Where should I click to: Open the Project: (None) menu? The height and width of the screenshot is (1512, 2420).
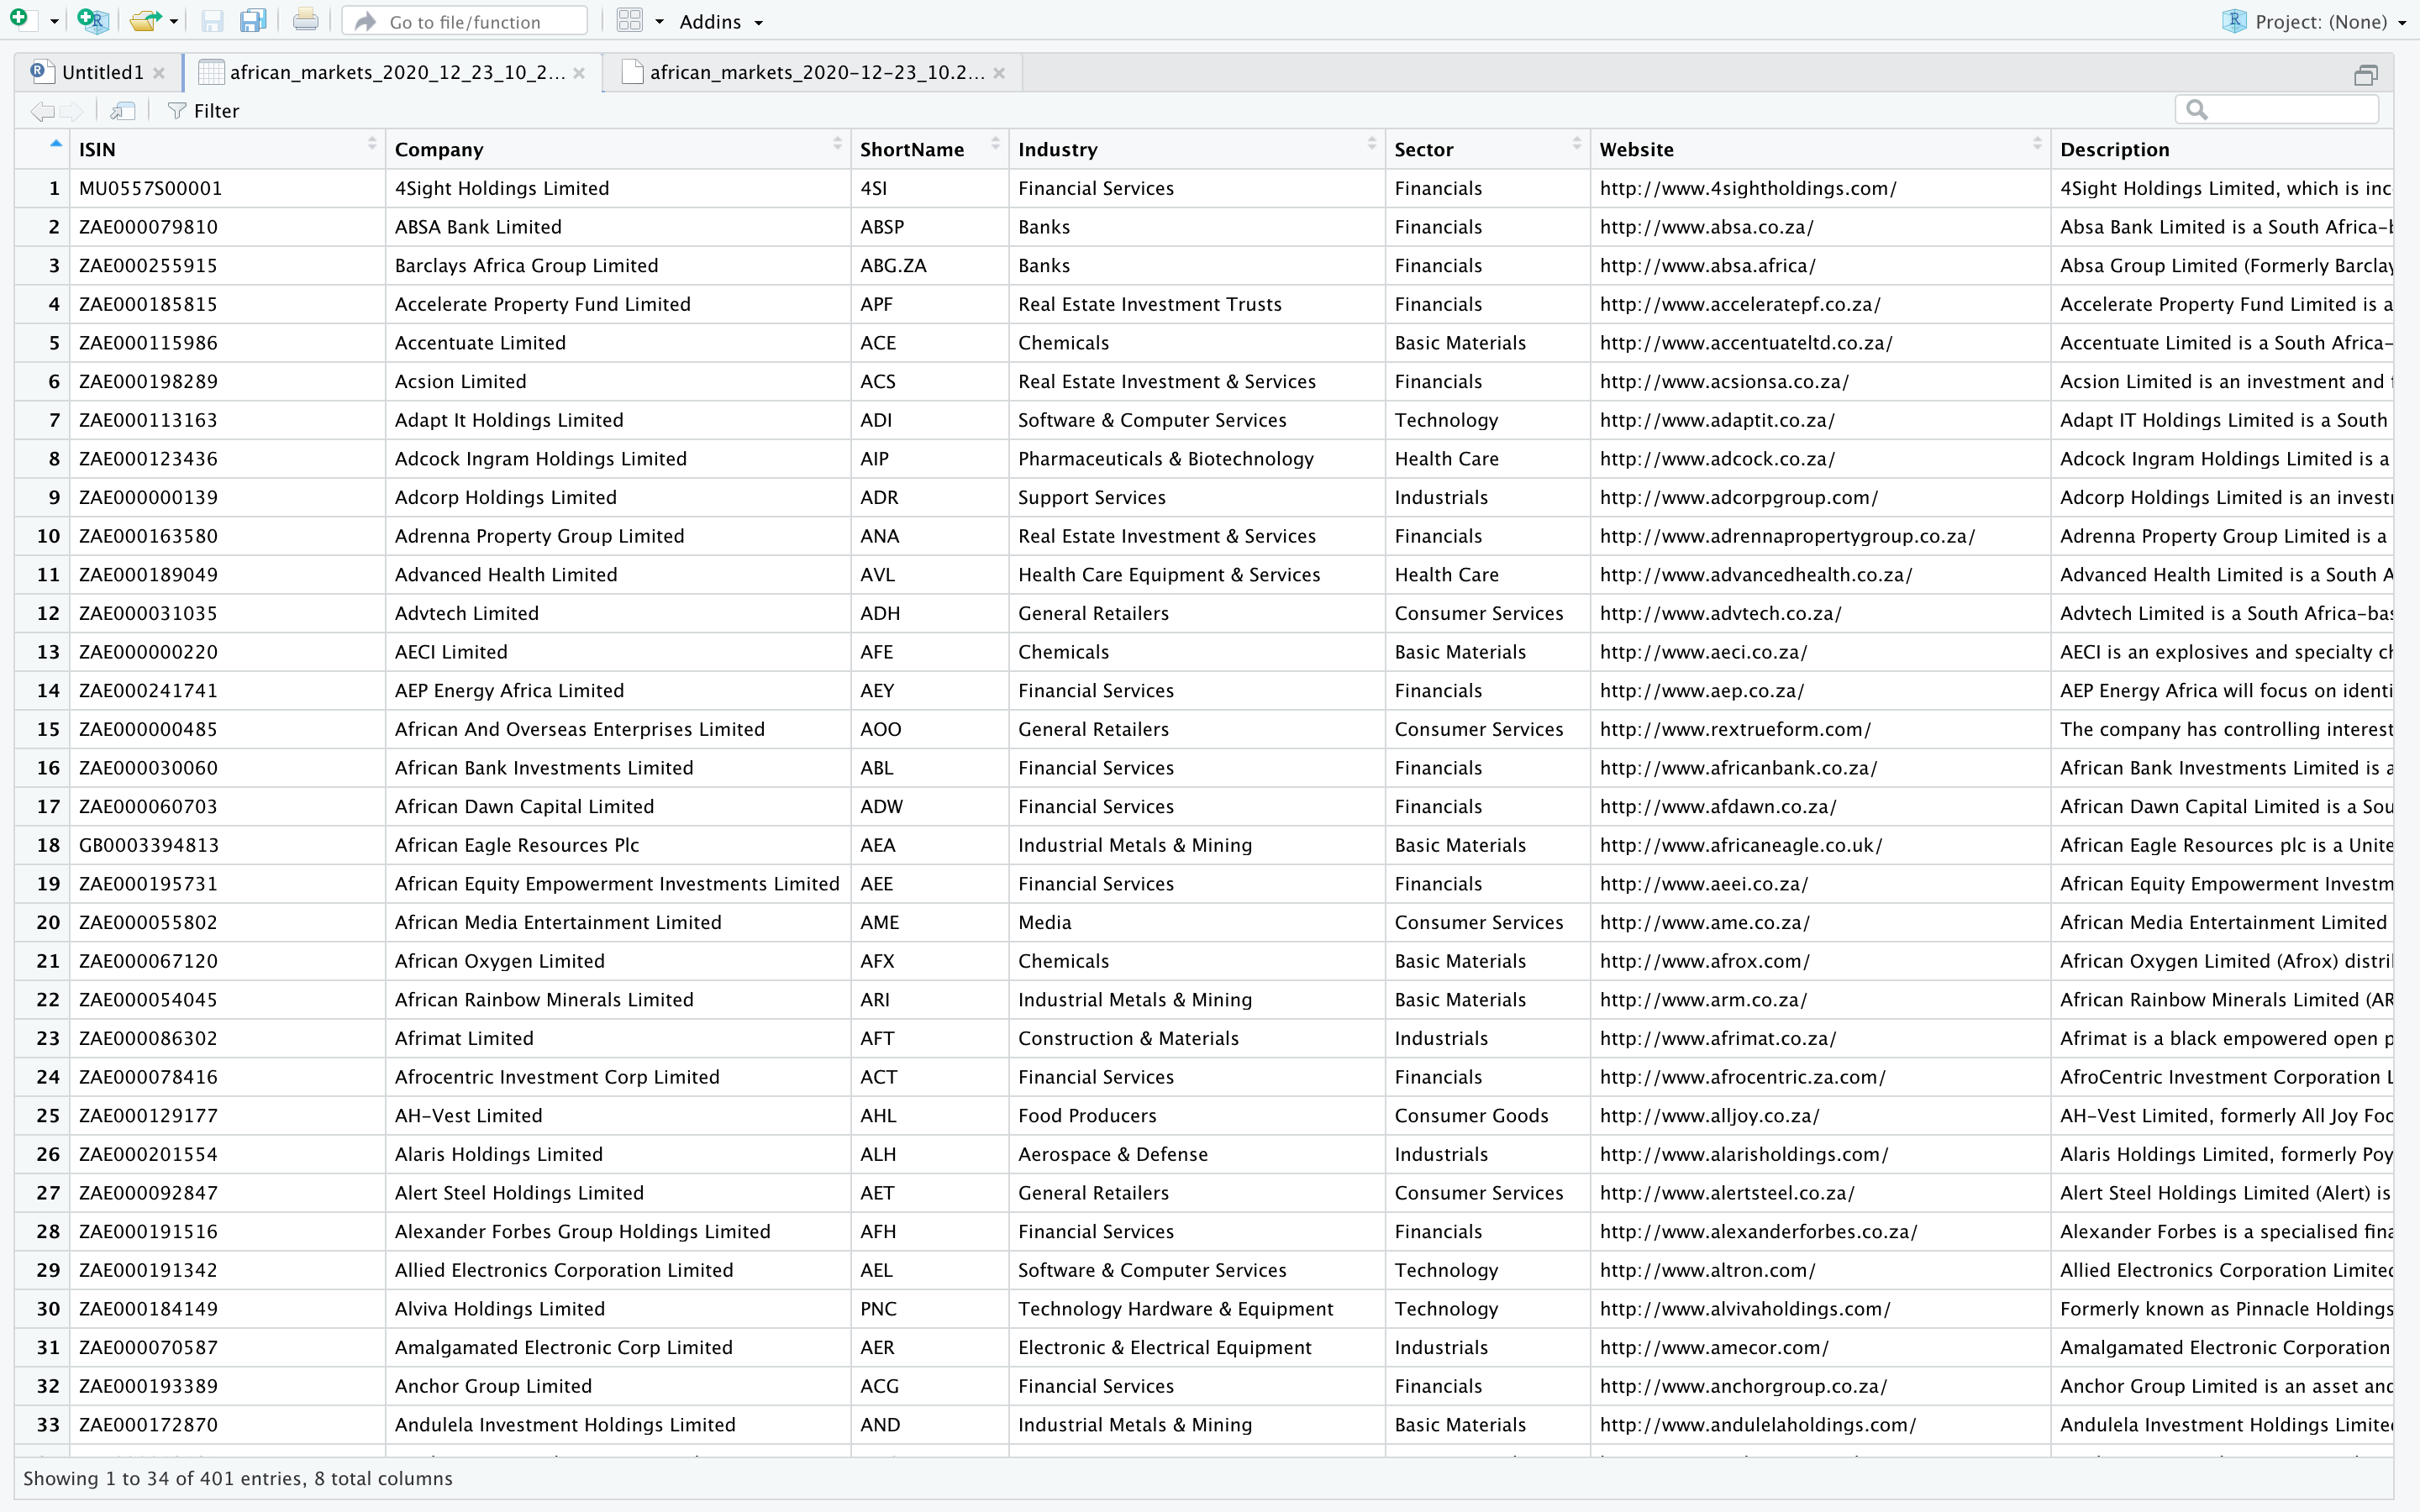tap(2313, 21)
